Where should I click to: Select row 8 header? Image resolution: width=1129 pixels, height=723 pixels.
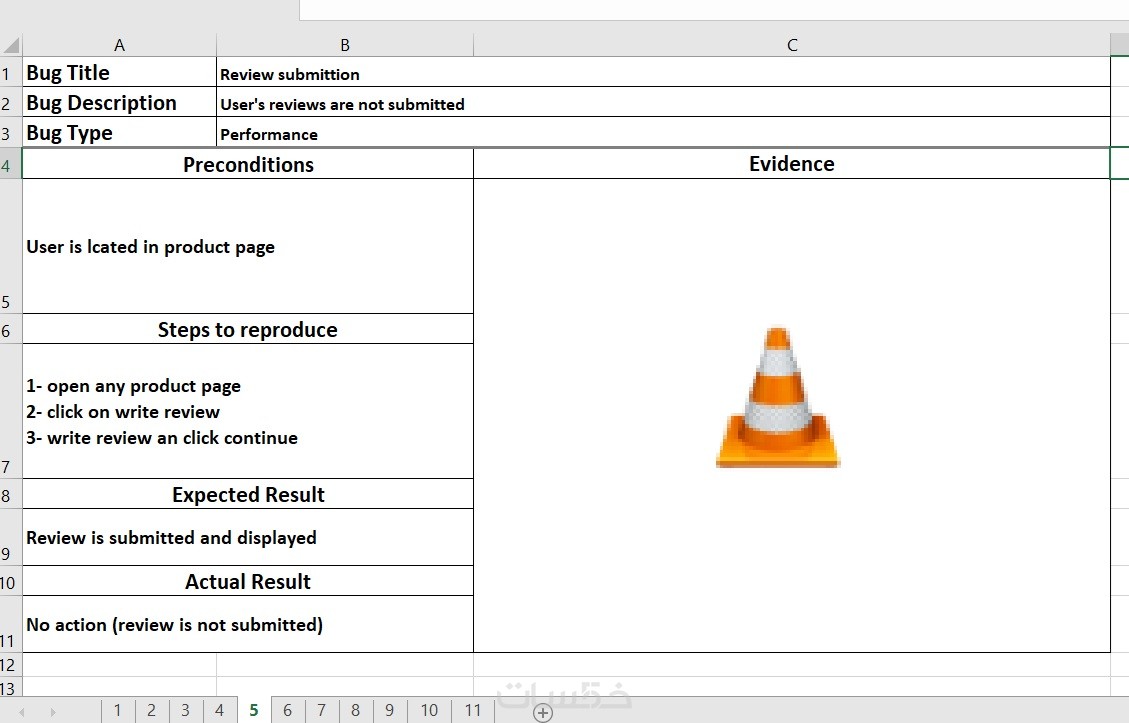(x=11, y=494)
